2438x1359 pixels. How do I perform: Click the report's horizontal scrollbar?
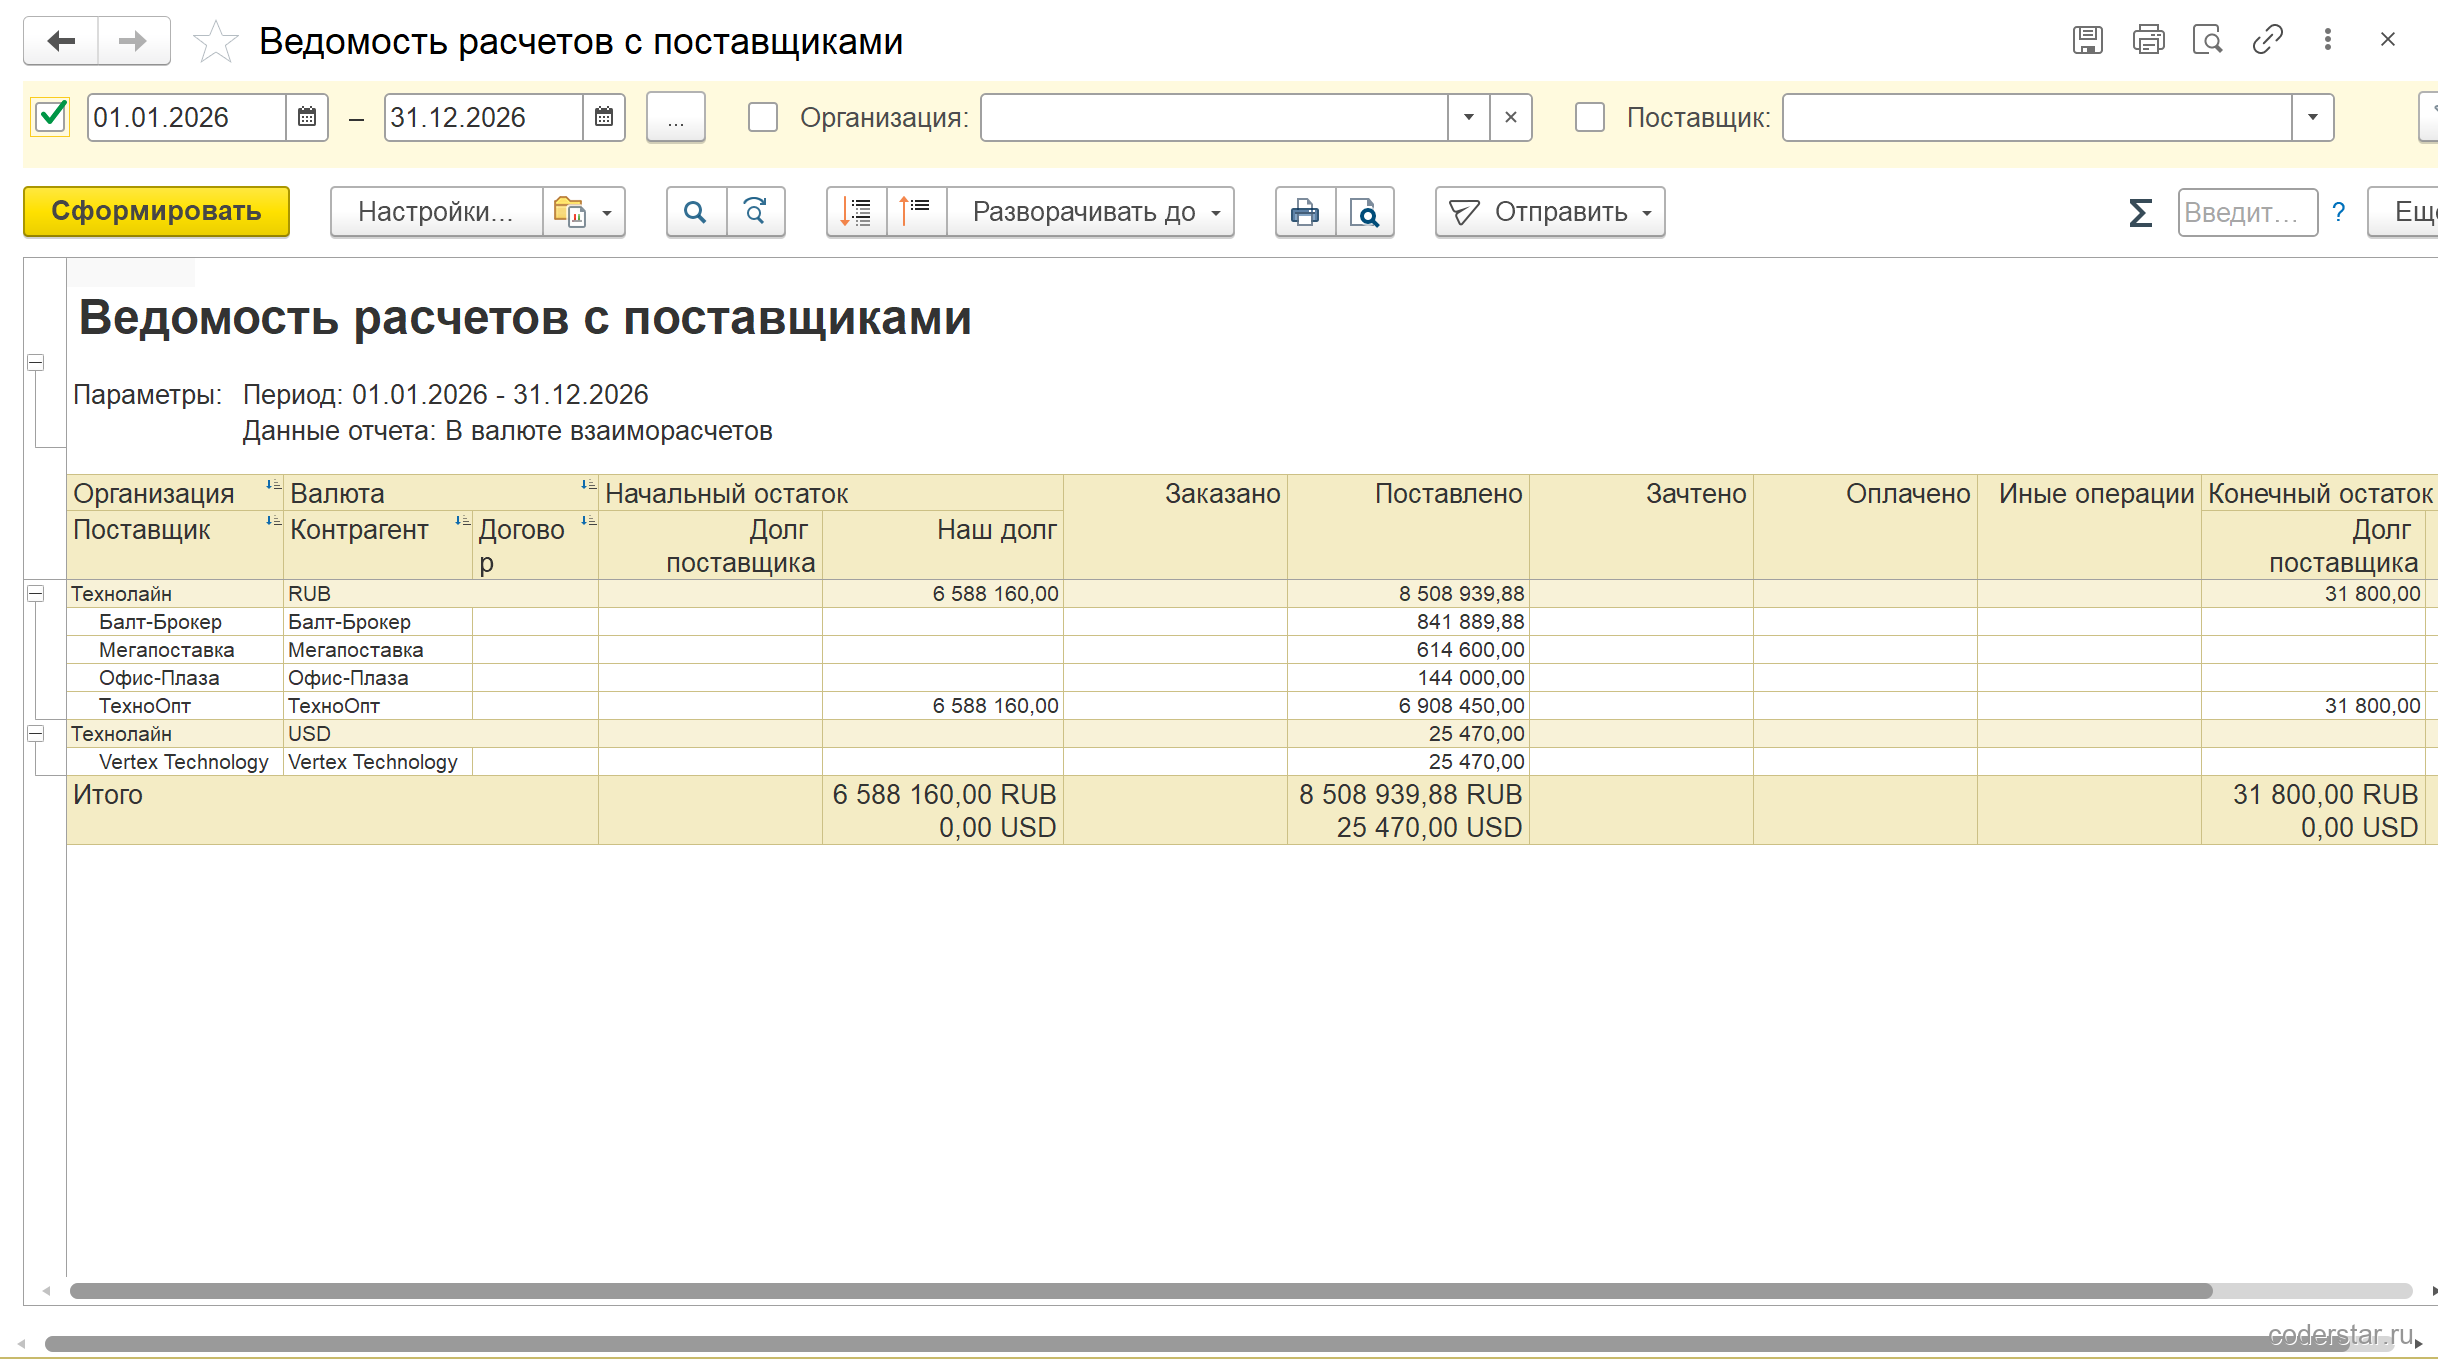pyautogui.click(x=1140, y=1291)
